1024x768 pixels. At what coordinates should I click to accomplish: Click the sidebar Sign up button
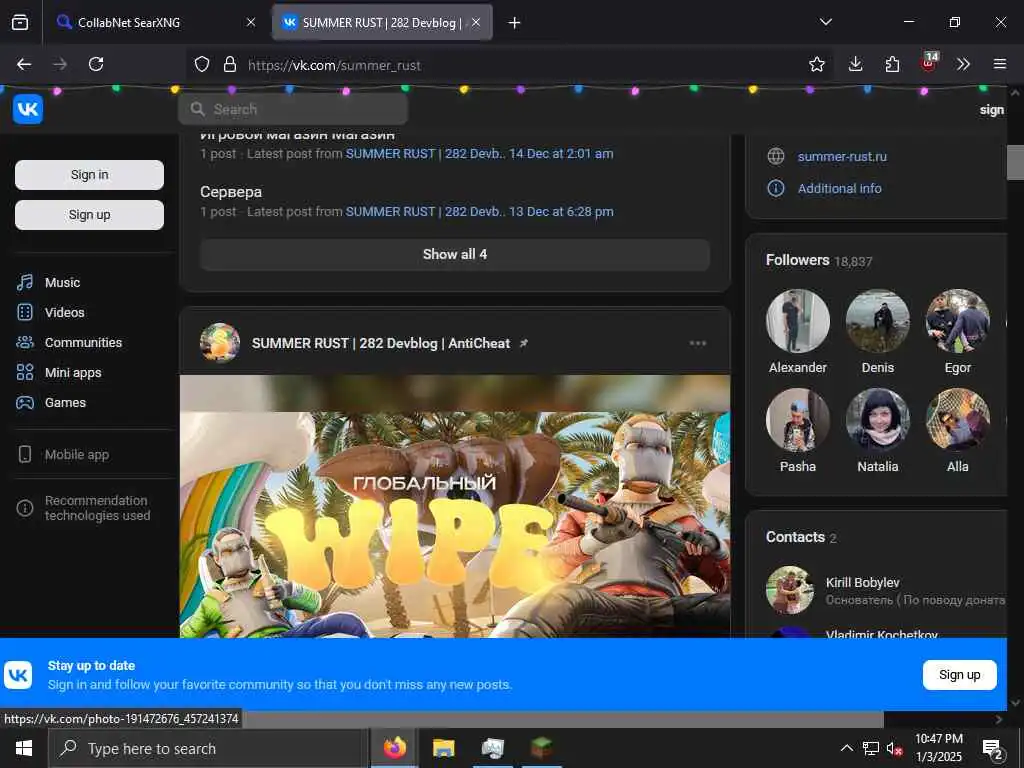pyautogui.click(x=89, y=215)
